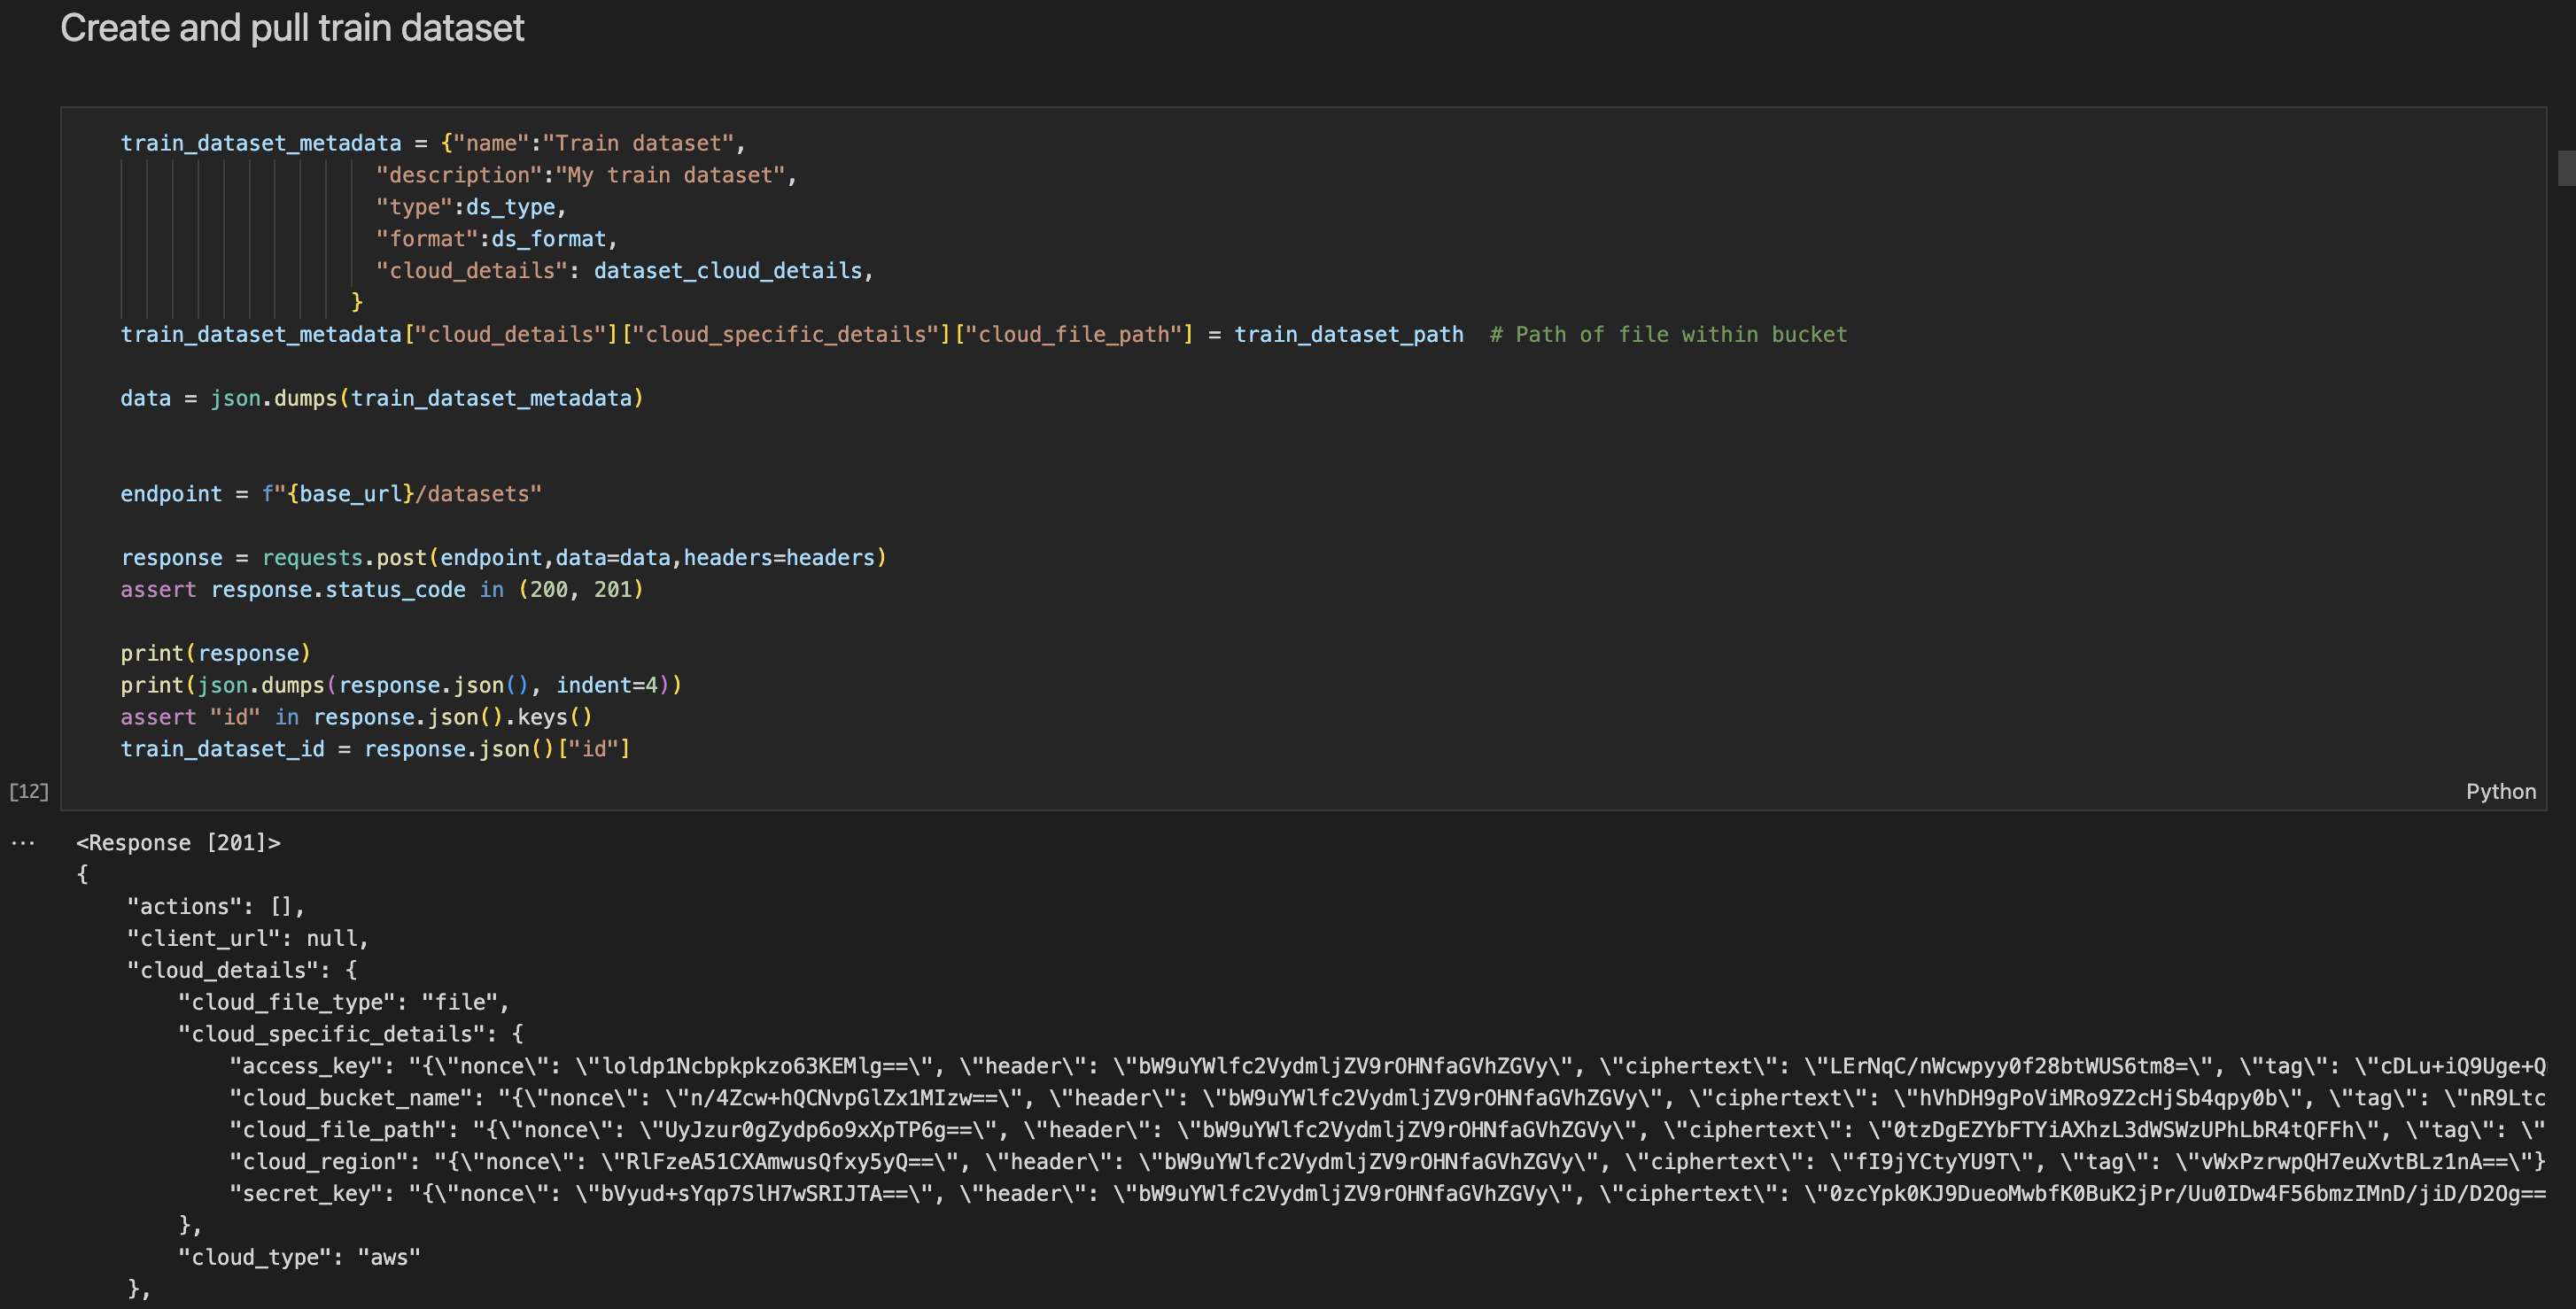The image size is (2576, 1309).
Task: Click the "secret_key" output line
Action: (x=1388, y=1195)
